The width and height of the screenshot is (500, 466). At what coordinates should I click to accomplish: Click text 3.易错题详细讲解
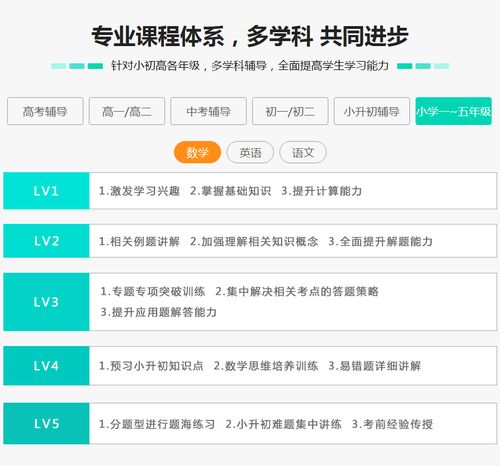tap(375, 366)
